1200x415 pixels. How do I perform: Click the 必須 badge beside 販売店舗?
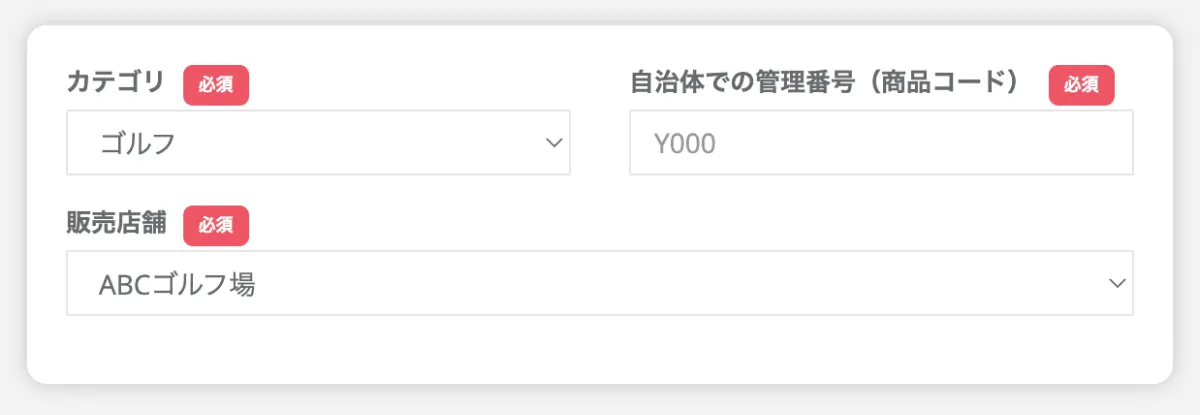click(x=216, y=225)
